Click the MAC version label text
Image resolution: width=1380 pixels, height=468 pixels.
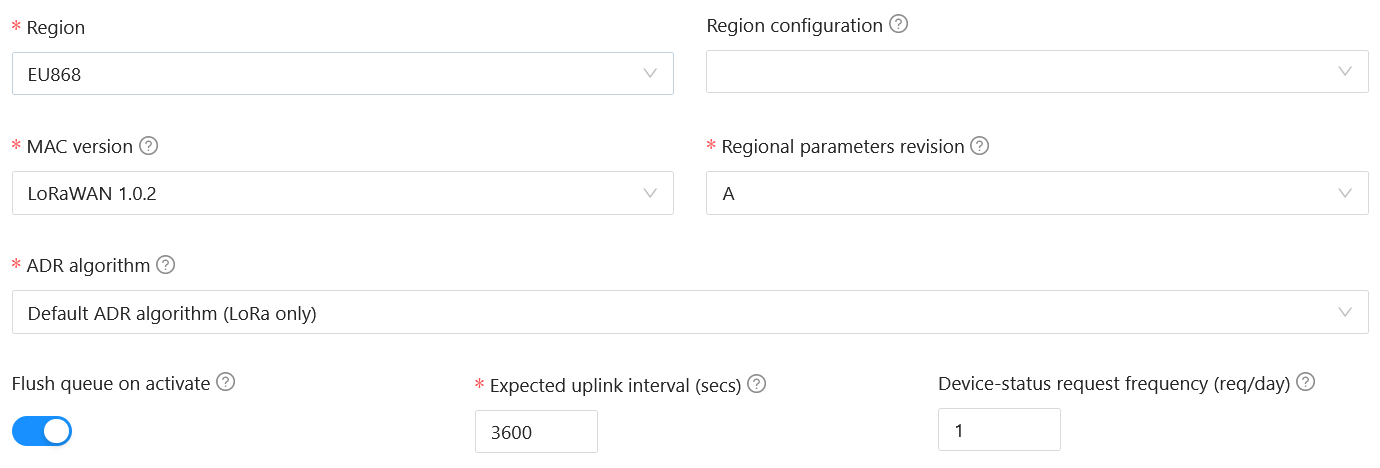[x=80, y=146]
